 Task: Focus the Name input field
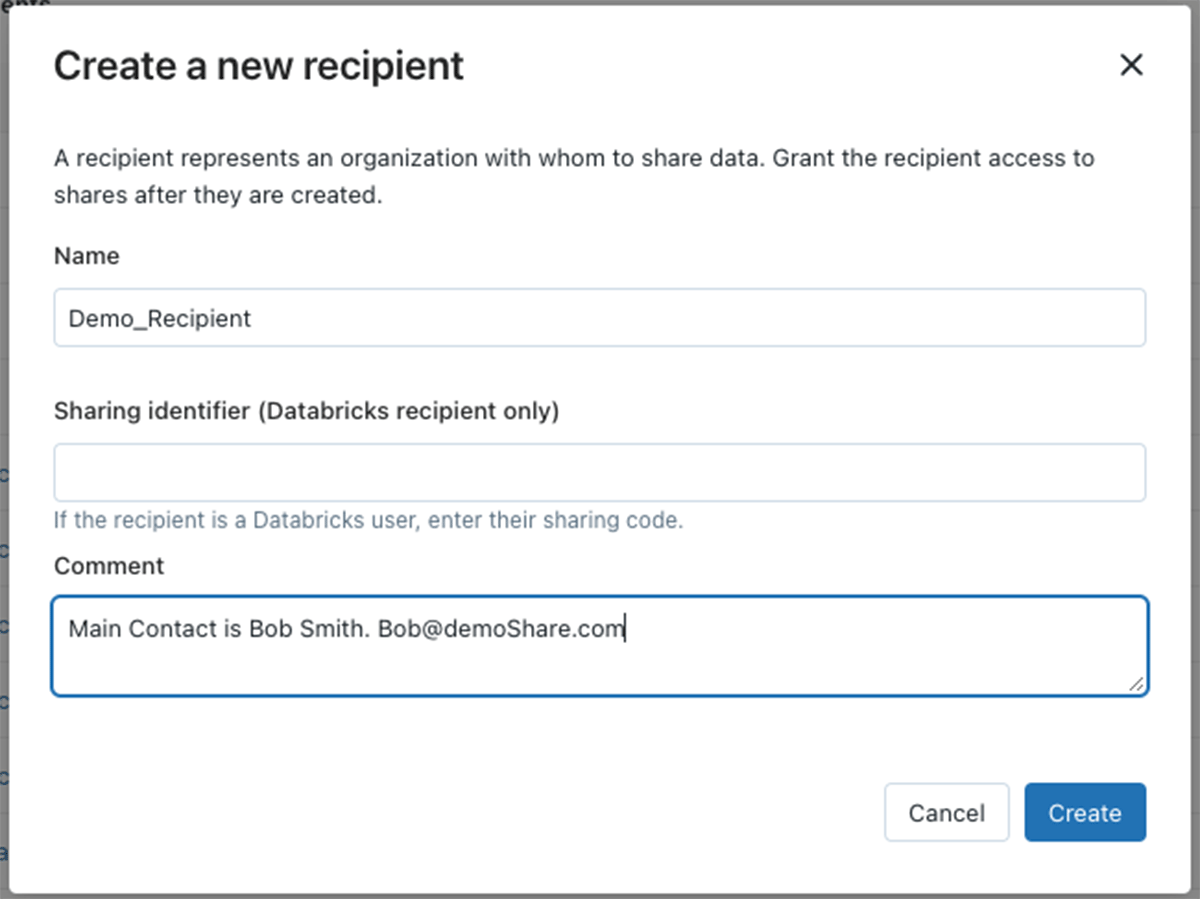point(600,318)
